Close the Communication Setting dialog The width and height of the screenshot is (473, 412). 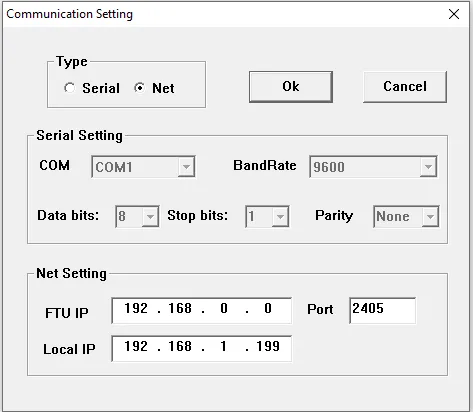tap(454, 14)
